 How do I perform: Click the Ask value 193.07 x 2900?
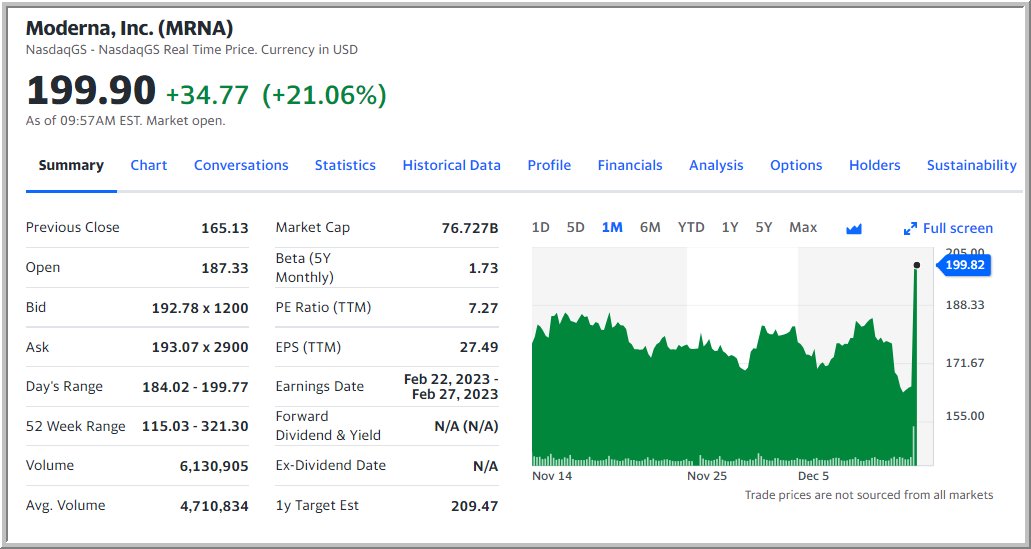pos(200,347)
